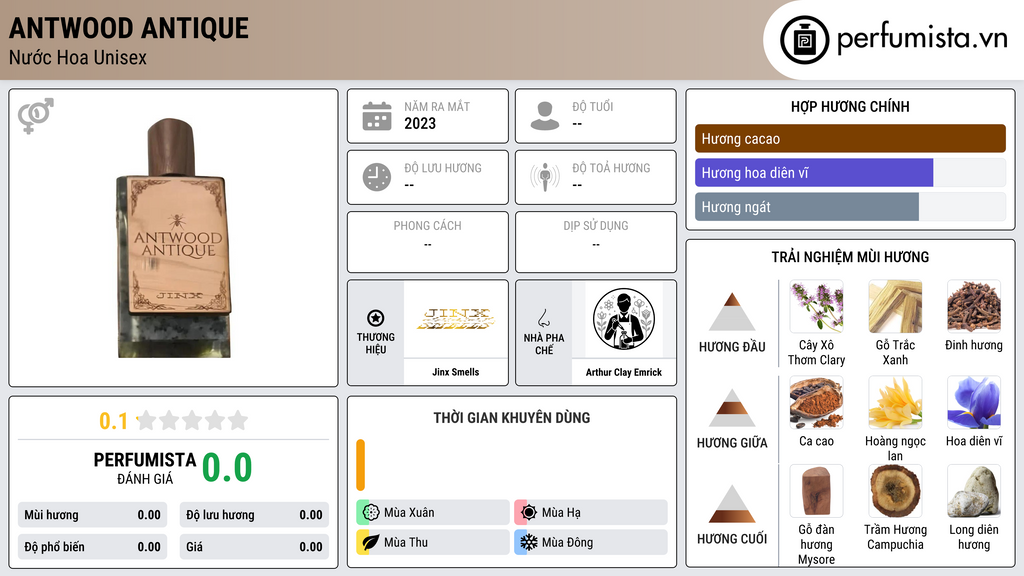Click the sillage icon for Độ toả hương
Image resolution: width=1024 pixels, height=576 pixels.
(545, 177)
